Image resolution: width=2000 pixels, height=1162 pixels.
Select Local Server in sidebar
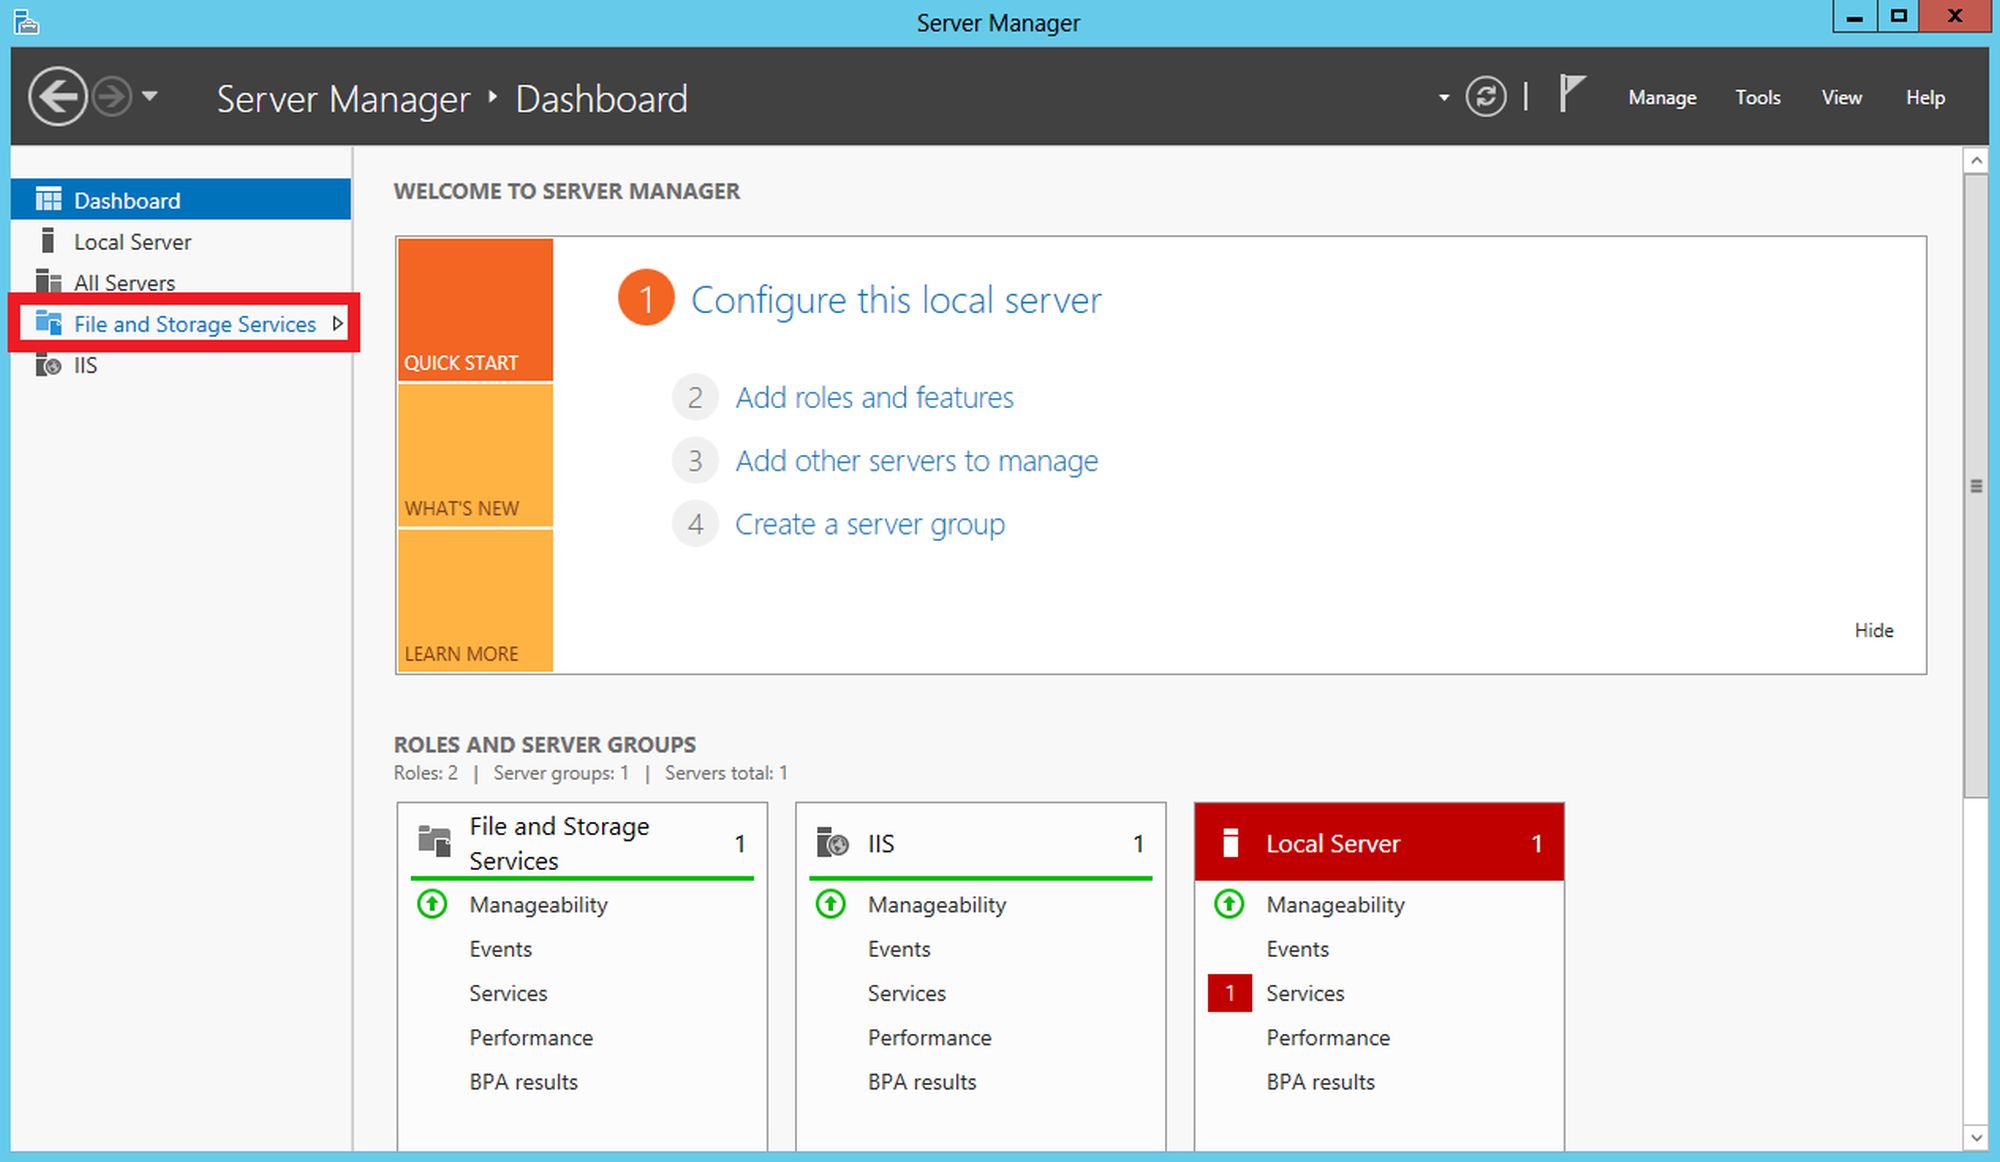coord(132,242)
